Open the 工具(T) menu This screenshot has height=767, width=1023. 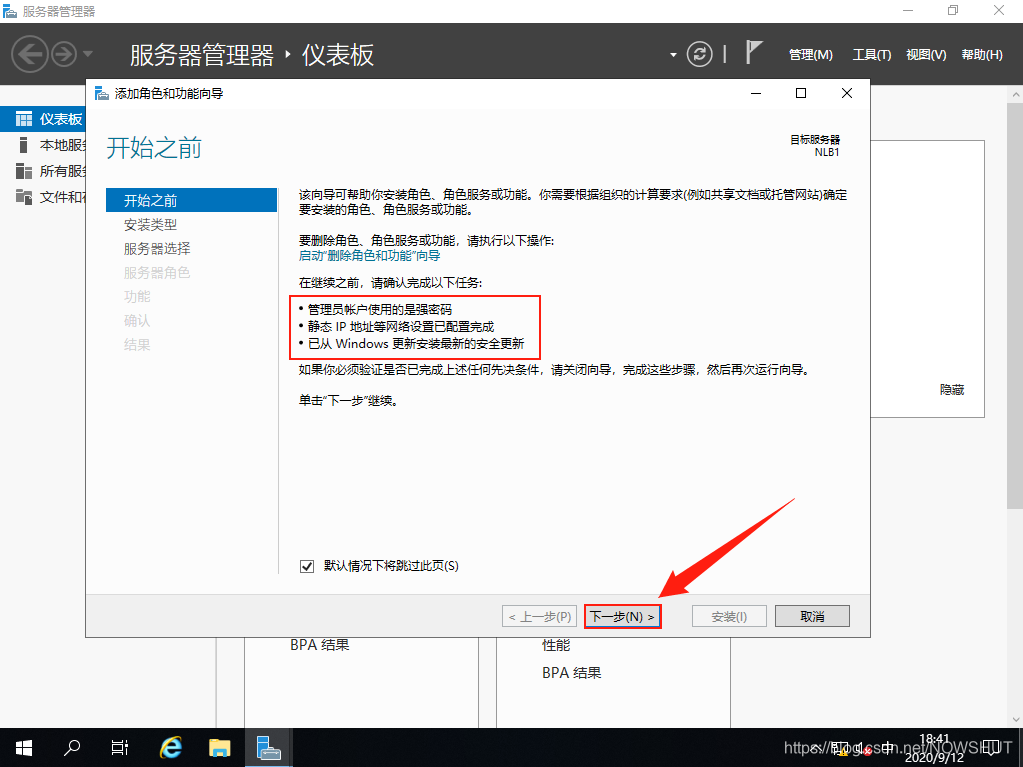(871, 55)
